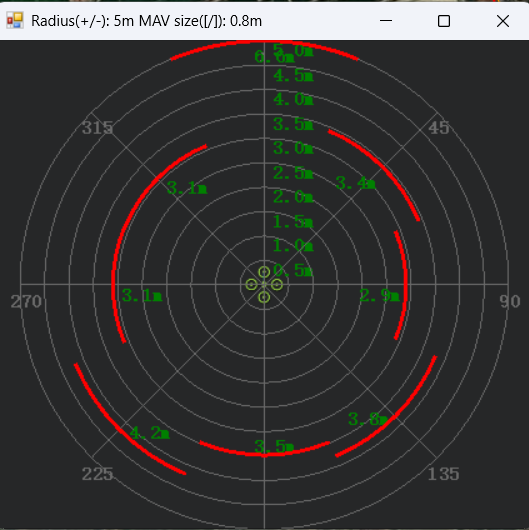
Task: Click the "270" bearing label
Action: tap(26, 302)
